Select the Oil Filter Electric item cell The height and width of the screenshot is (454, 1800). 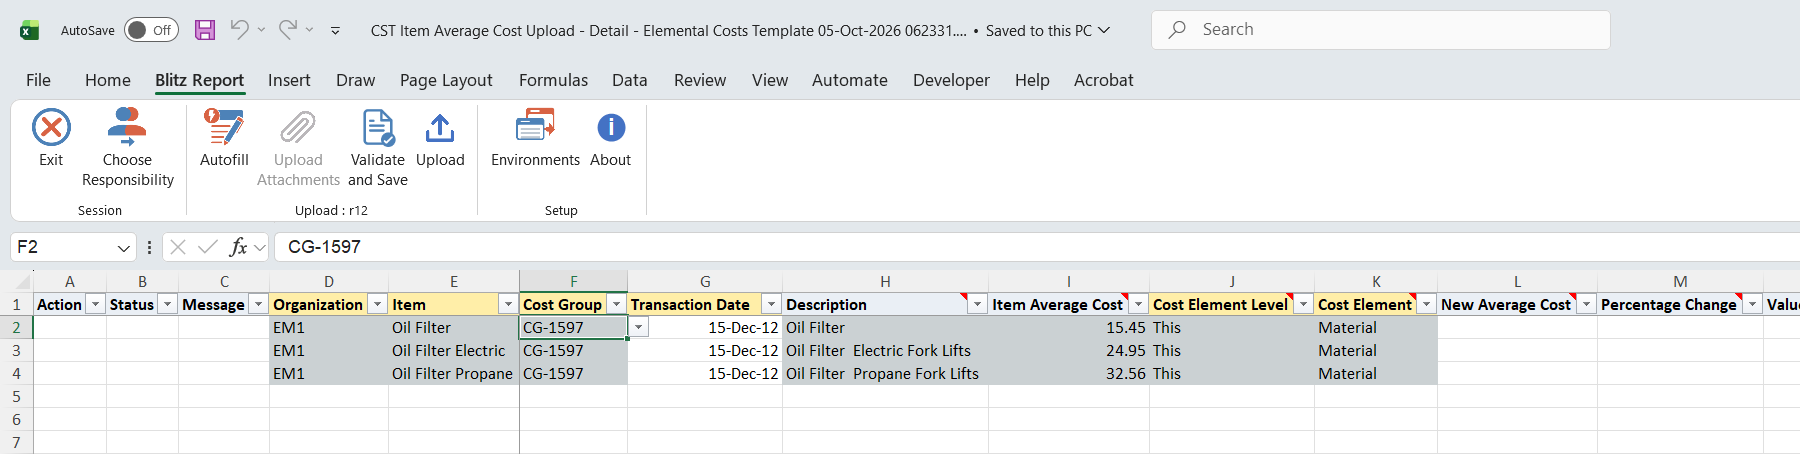[x=454, y=351]
